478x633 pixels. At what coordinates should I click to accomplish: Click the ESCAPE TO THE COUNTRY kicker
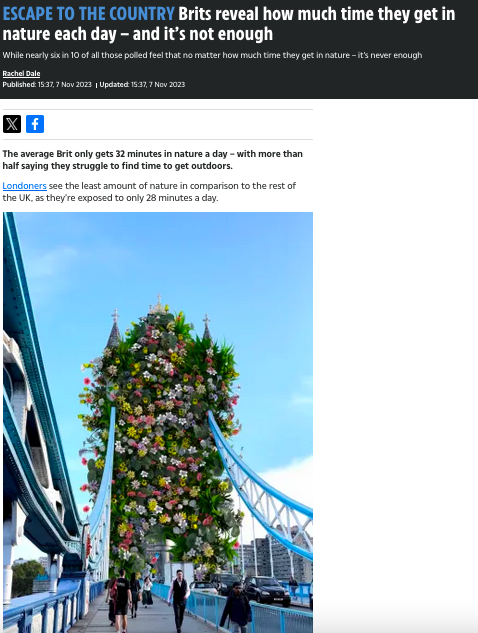[x=88, y=14]
